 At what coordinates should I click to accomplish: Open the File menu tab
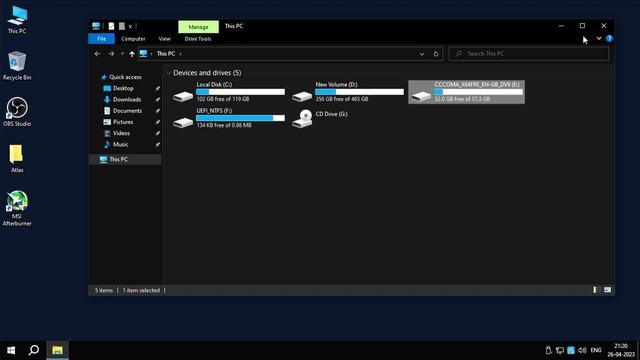coord(102,39)
